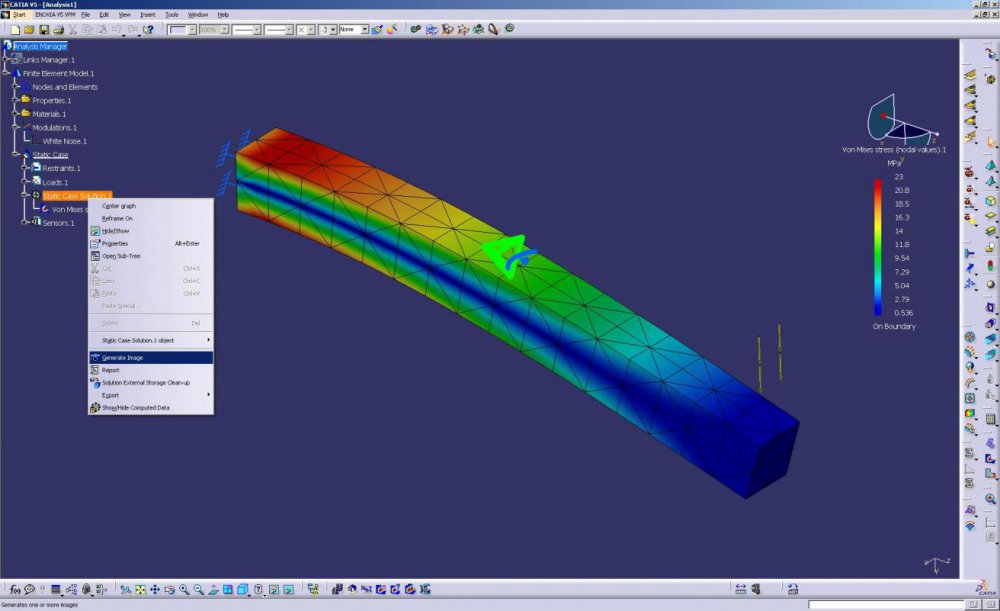Select Sensors.1 in the specification tree
The height and width of the screenshot is (611, 1000).
click(x=58, y=223)
